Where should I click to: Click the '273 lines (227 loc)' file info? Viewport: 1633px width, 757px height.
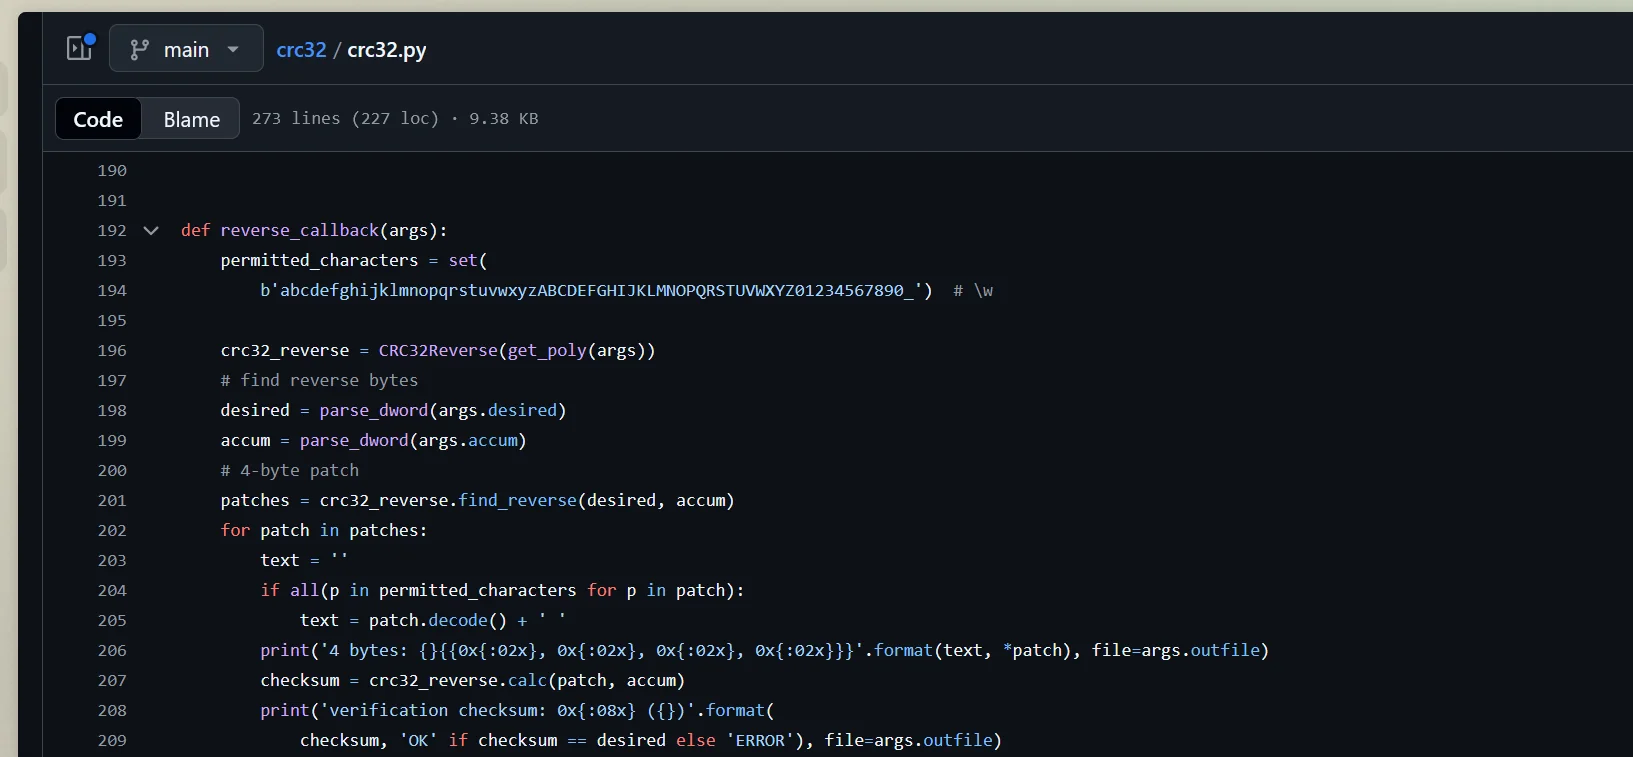click(345, 119)
